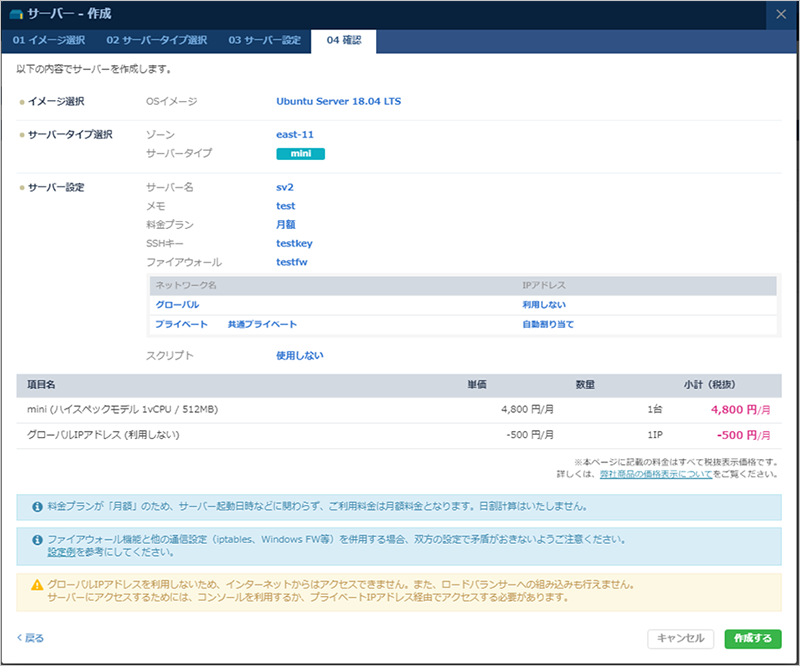Switch to the 01 イメージ選択 tab
Image resolution: width=800 pixels, height=666 pixels.
(49, 41)
